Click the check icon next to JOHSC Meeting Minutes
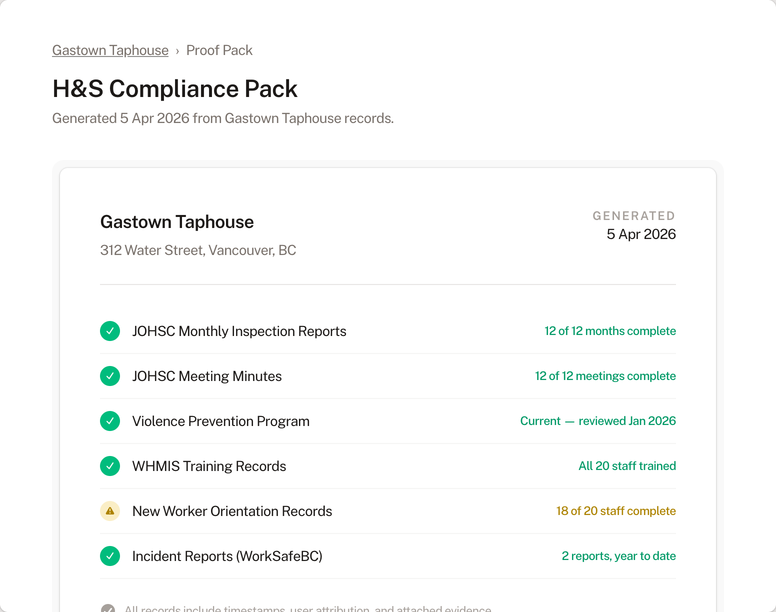The height and width of the screenshot is (612, 776). point(110,376)
